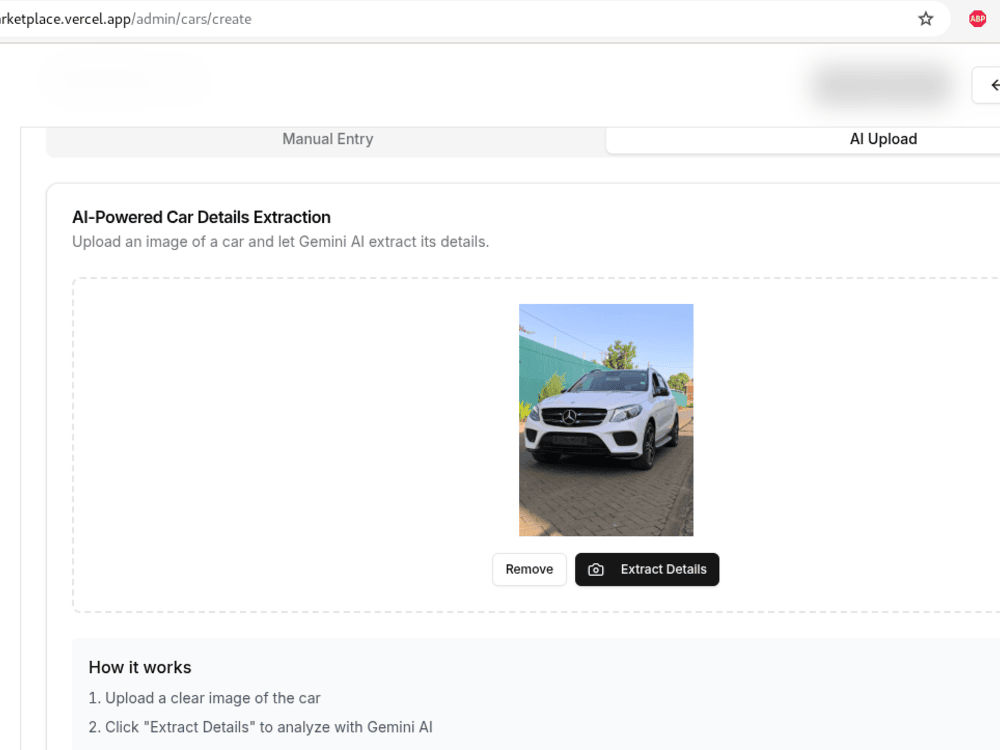Click the 'How it works' heading
1000x750 pixels.
(140, 667)
